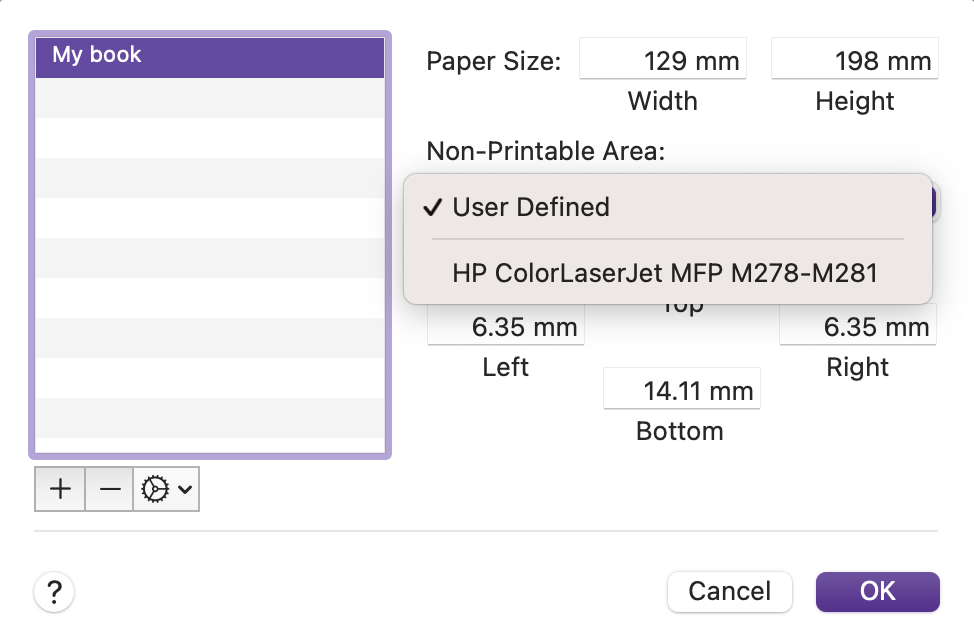Click the purple popup button edge behind the menu
Viewport: 974px width, 644px height.
(x=935, y=203)
